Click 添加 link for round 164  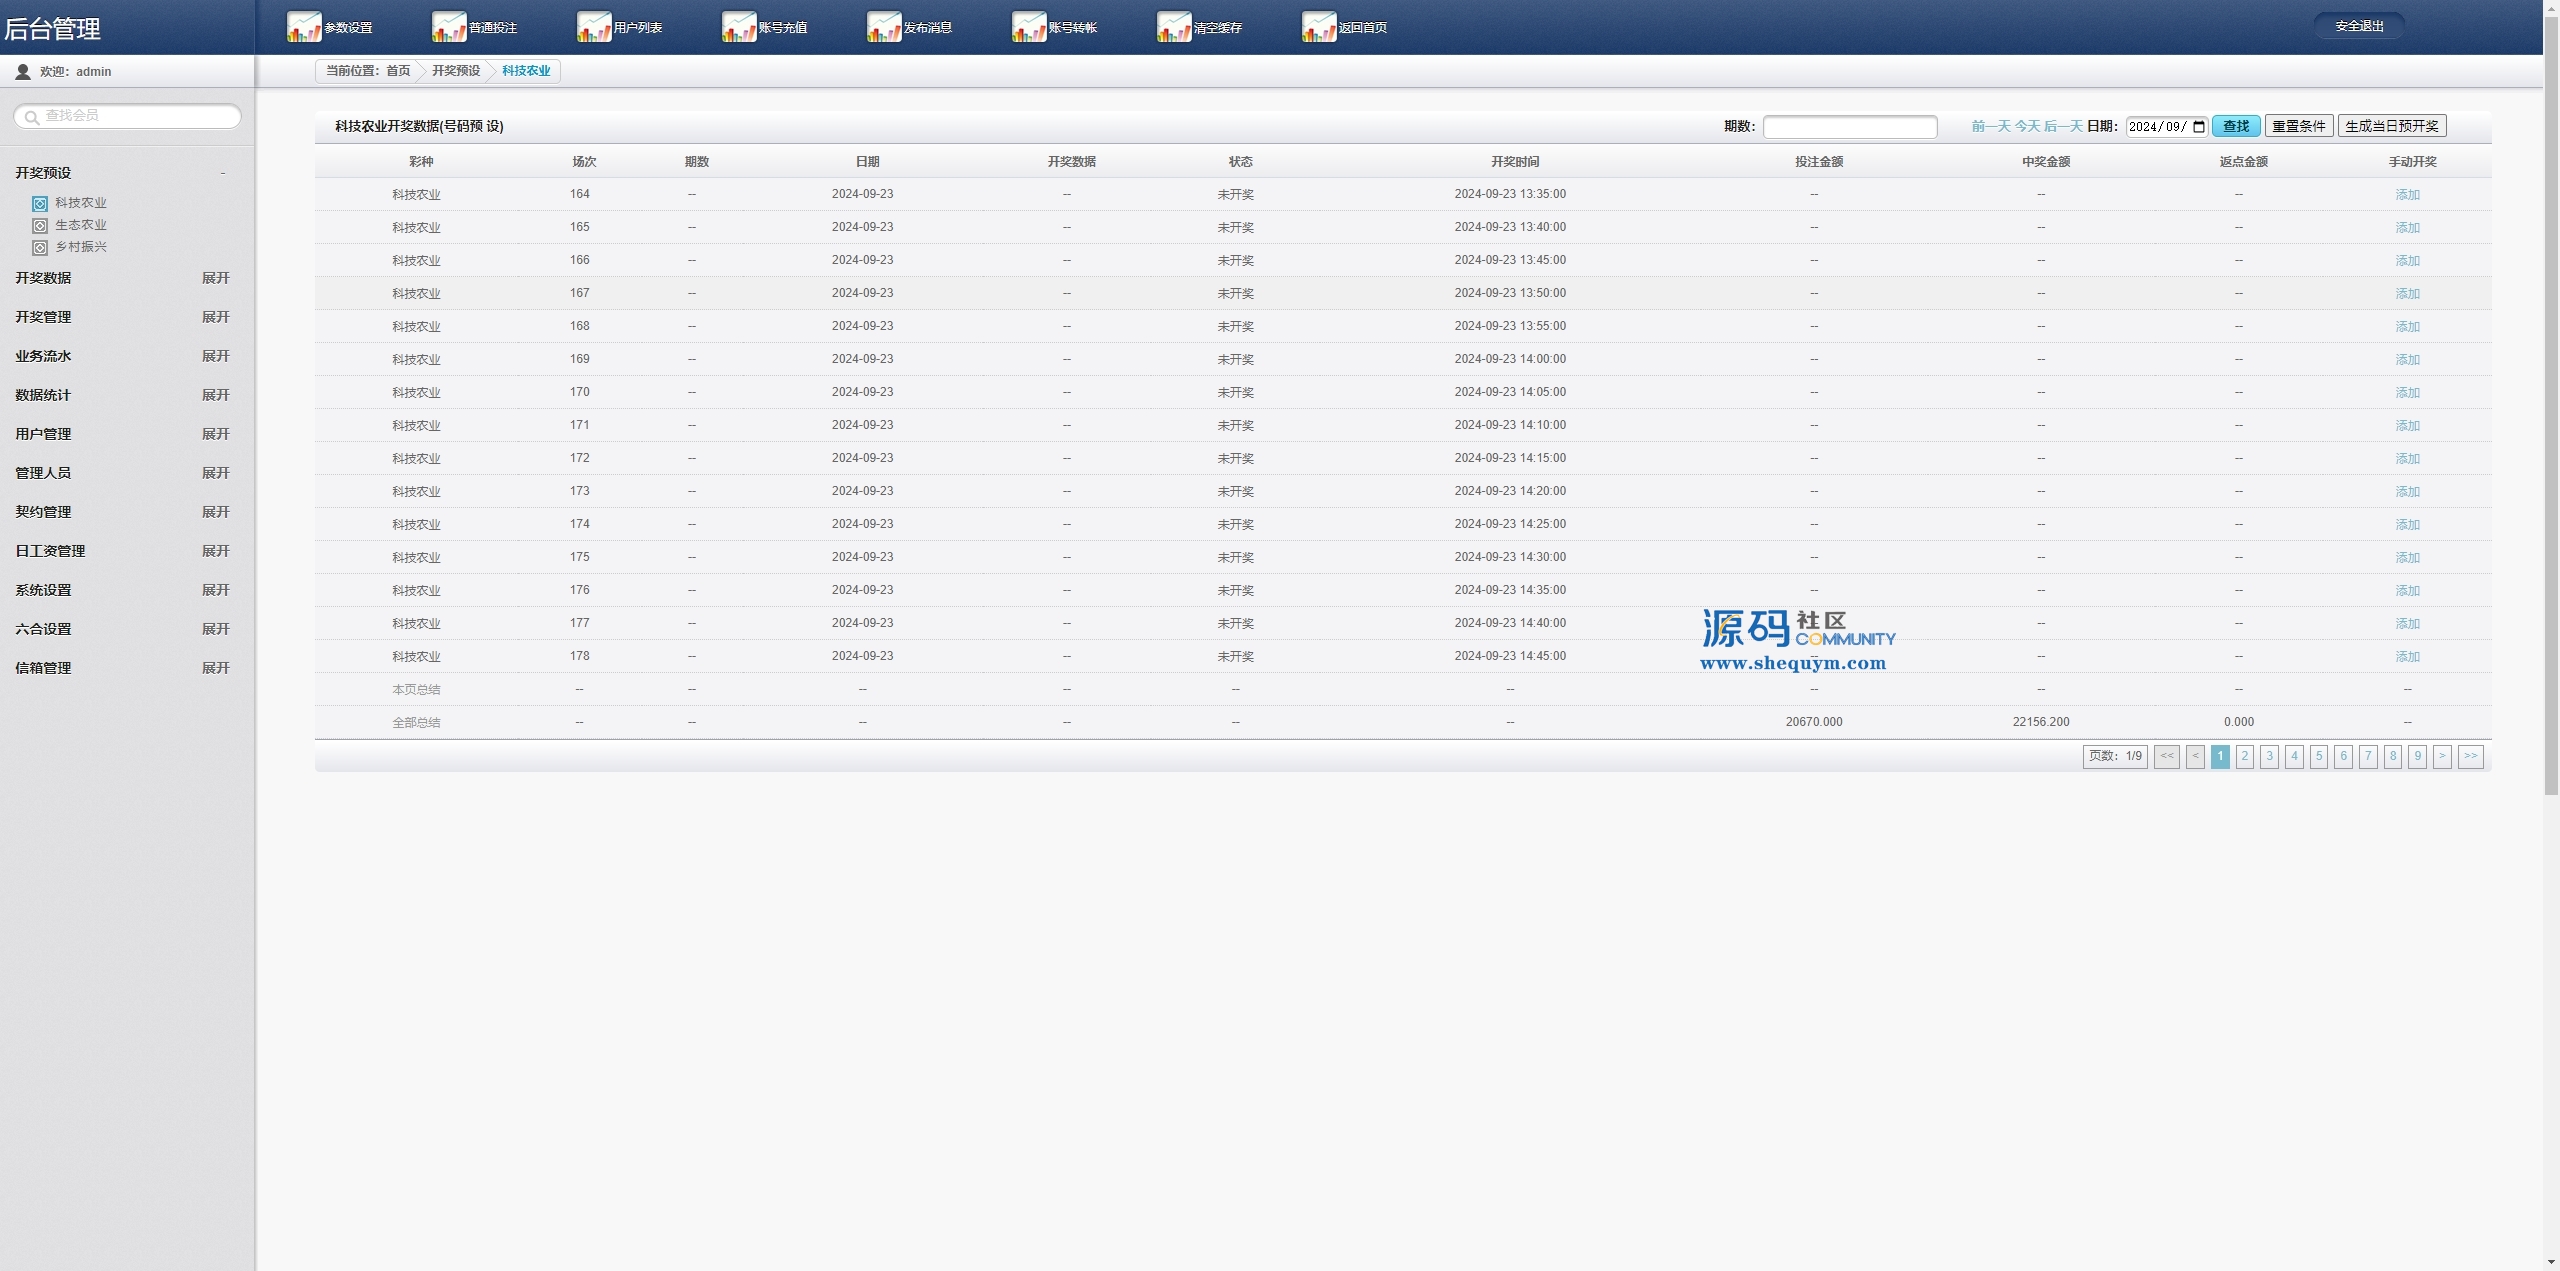point(2407,195)
